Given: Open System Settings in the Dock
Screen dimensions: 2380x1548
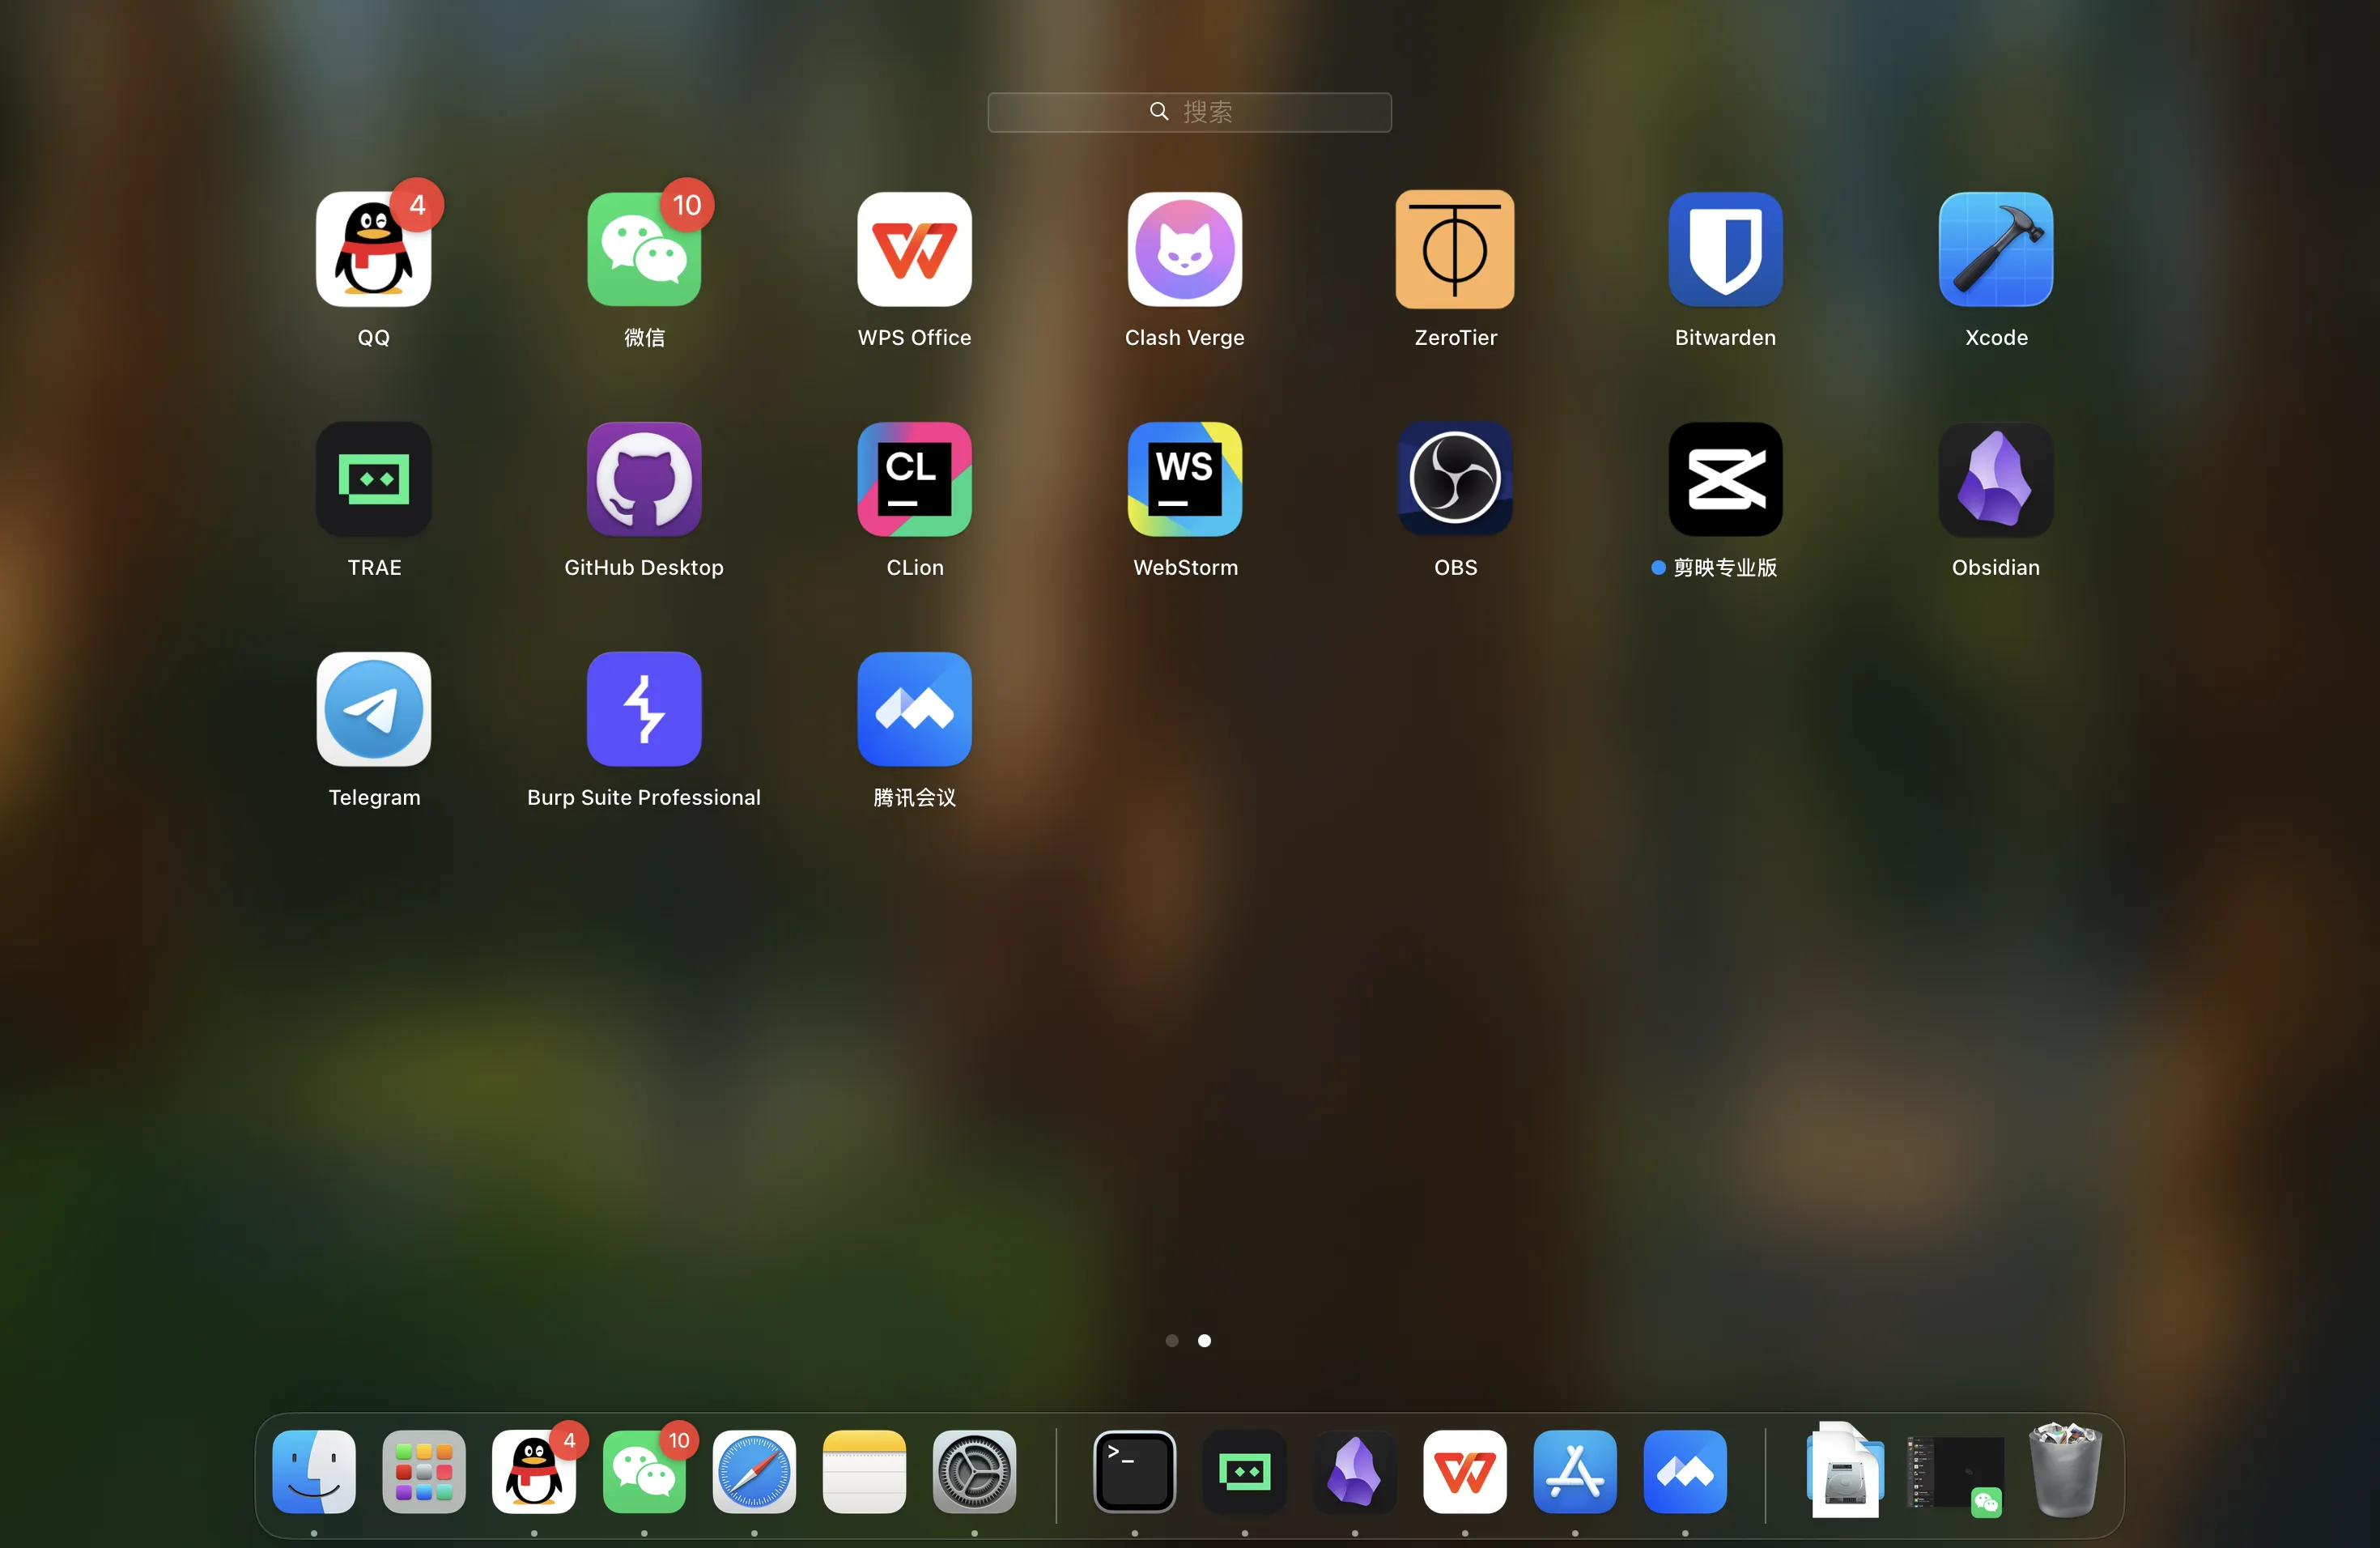Looking at the screenshot, I should coord(974,1472).
